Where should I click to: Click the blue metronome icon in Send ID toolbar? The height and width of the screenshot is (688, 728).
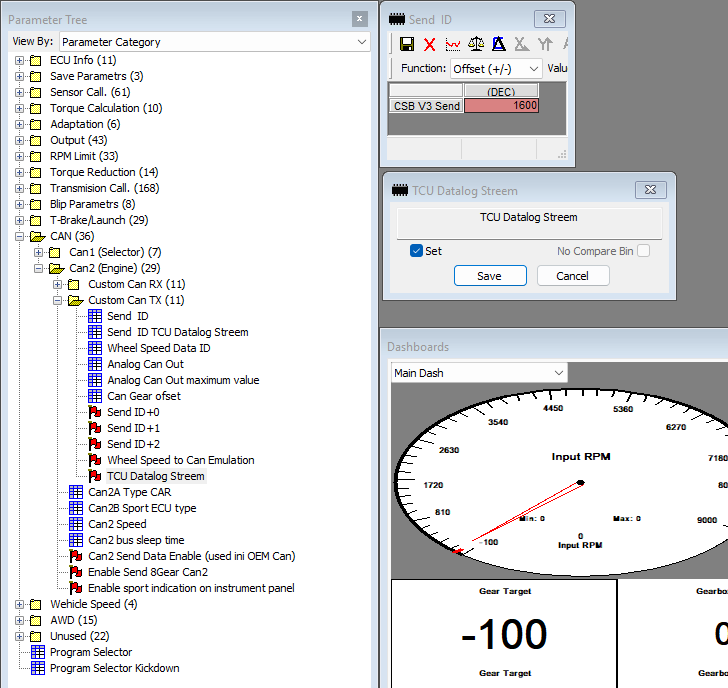tap(498, 44)
